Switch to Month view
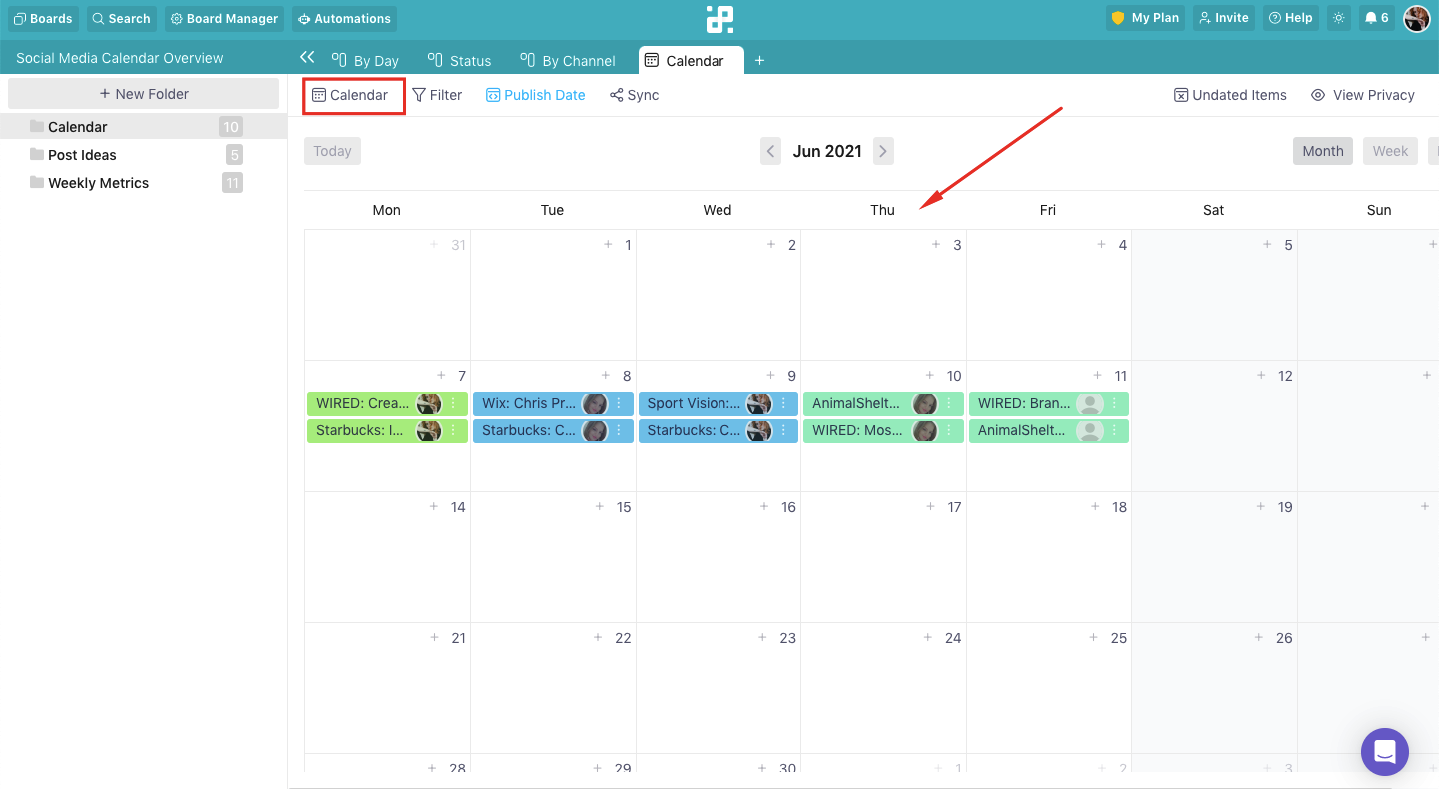This screenshot has width=1439, height=789. (x=1323, y=151)
